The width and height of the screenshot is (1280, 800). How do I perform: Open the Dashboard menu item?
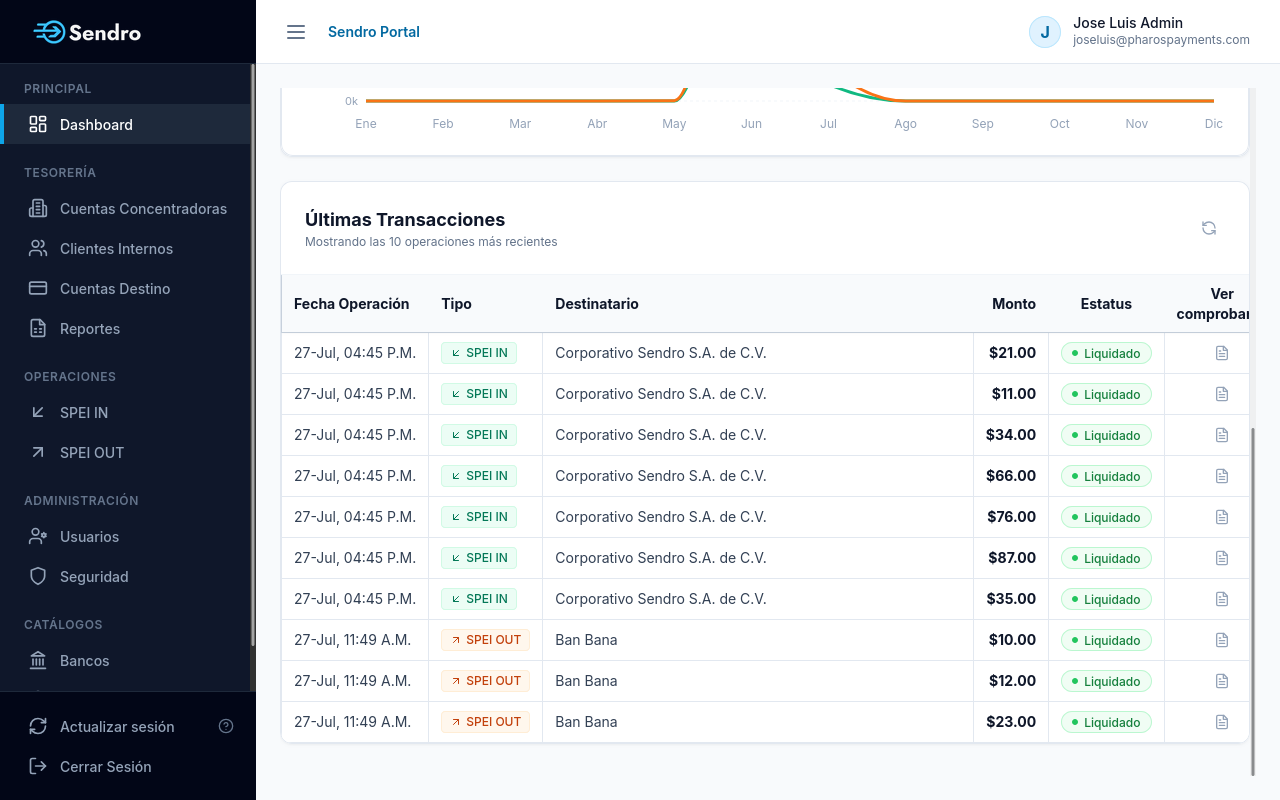pos(125,124)
